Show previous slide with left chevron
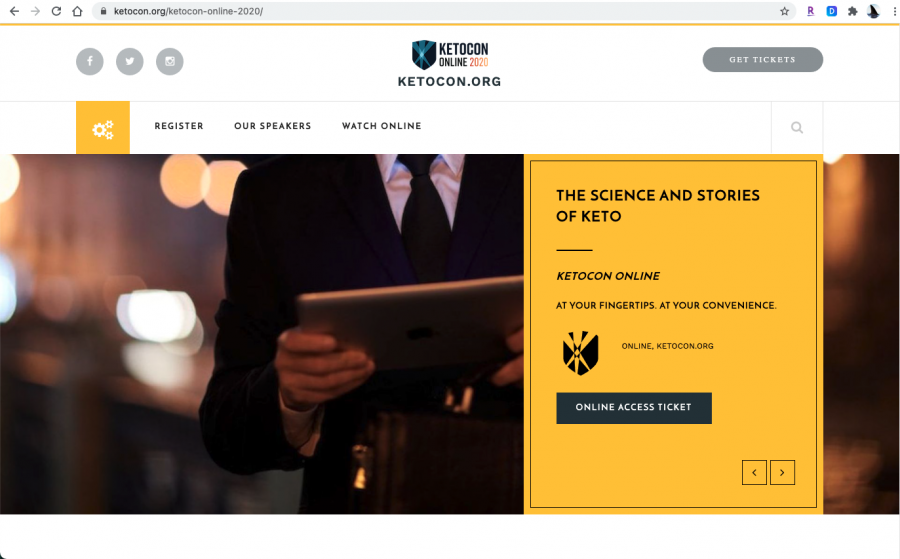This screenshot has height=559, width=900. [754, 472]
